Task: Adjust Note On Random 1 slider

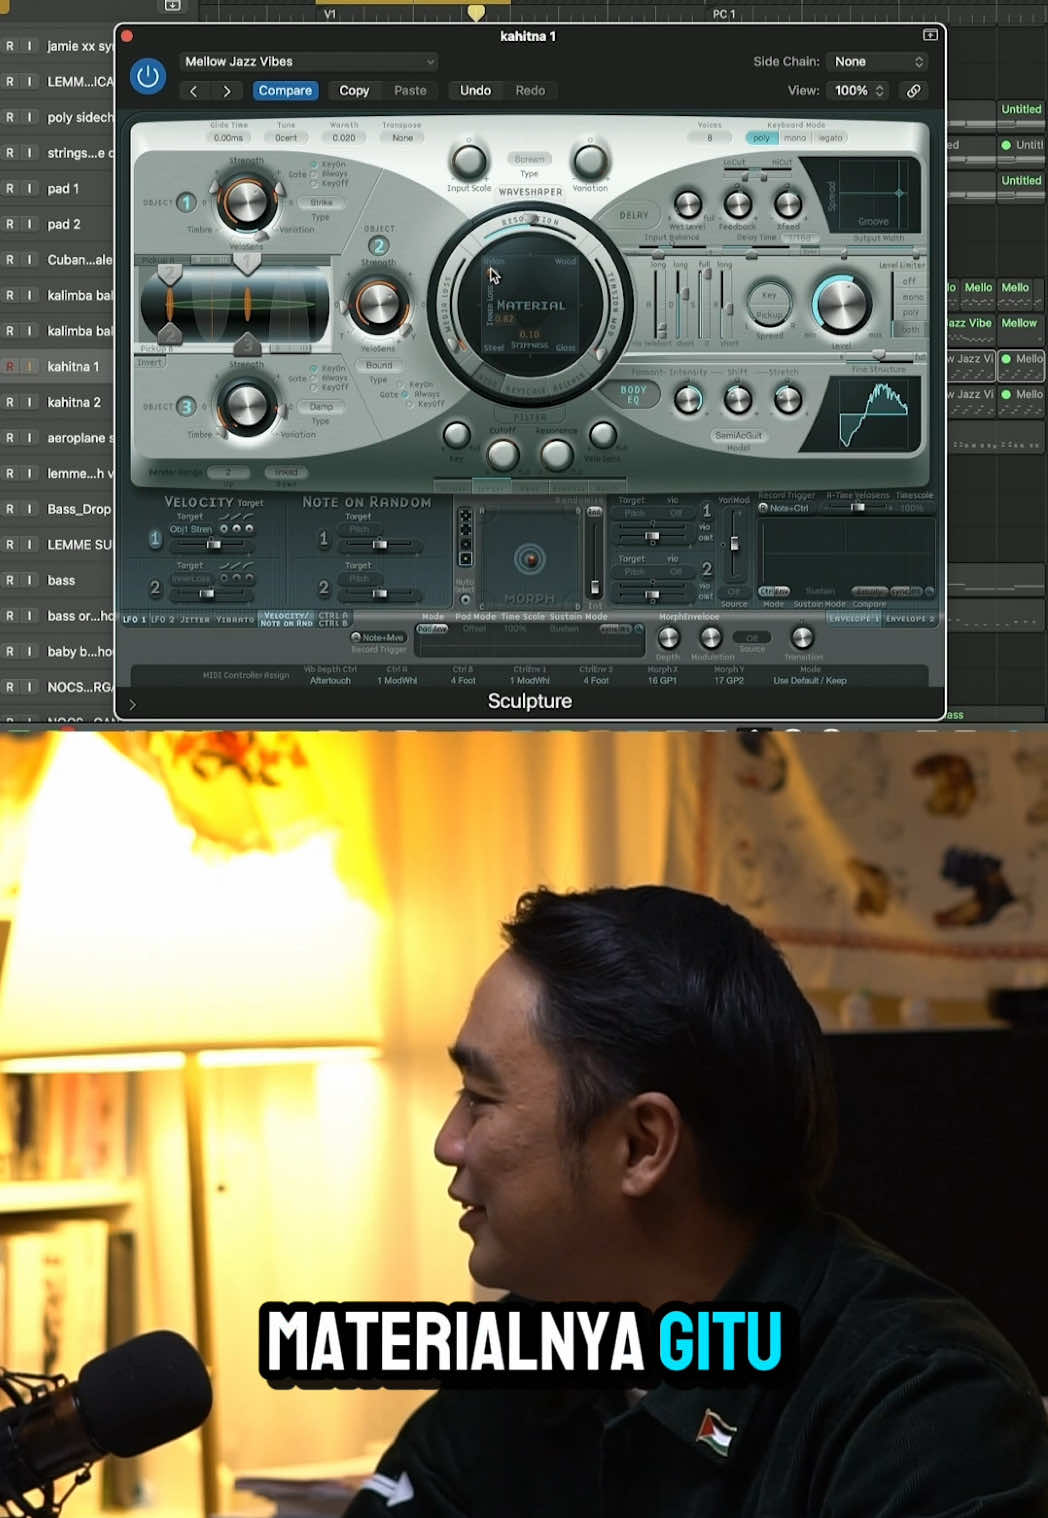Action: point(379,545)
